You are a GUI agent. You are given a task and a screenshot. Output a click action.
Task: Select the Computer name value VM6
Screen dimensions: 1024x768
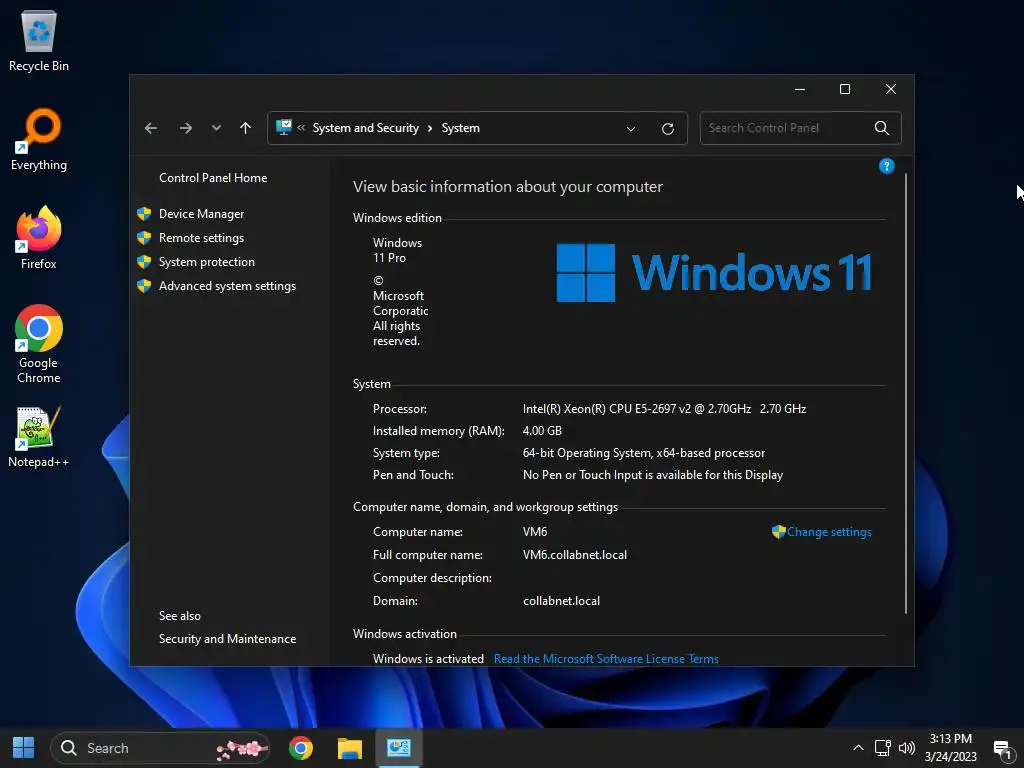pos(535,532)
